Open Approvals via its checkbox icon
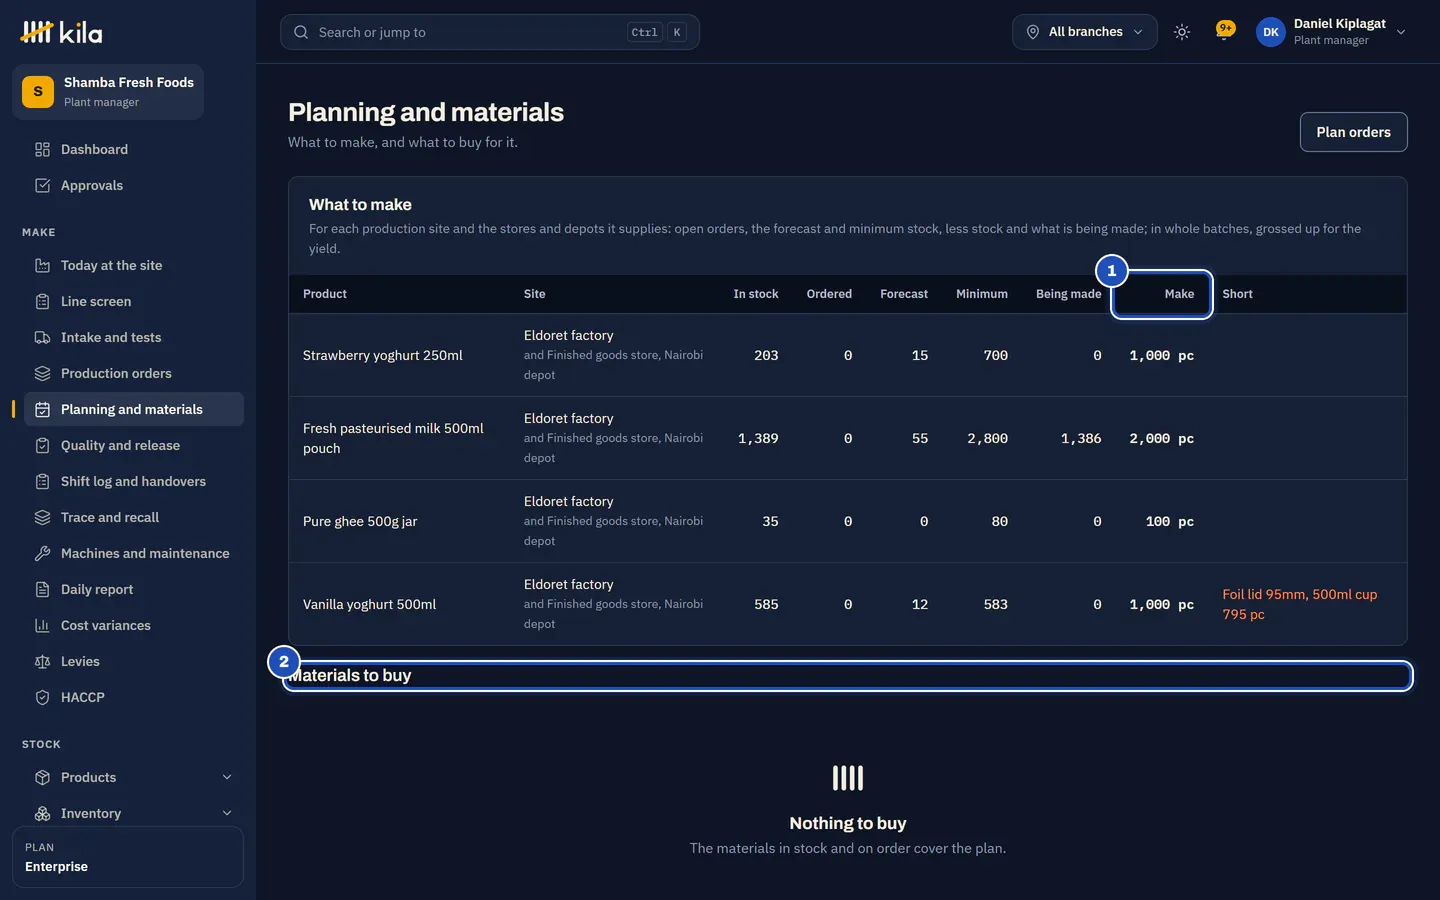The image size is (1440, 900). point(42,186)
